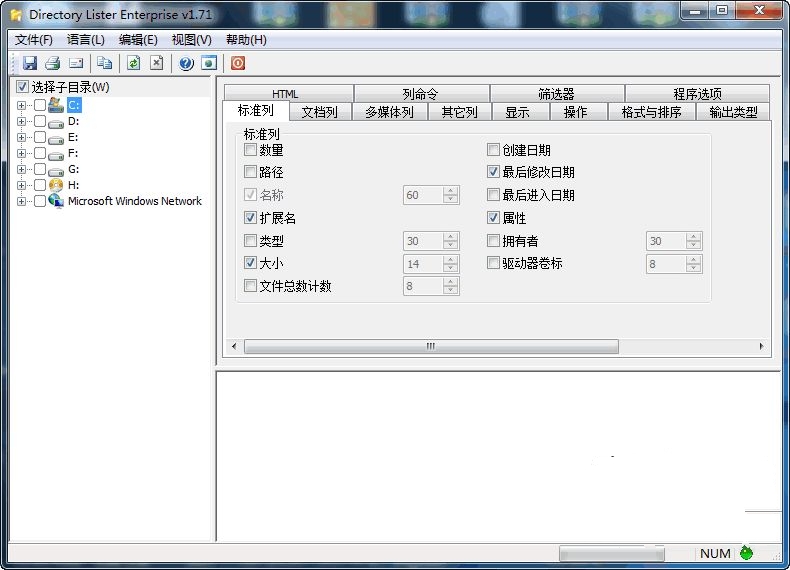Check the 创建日期 checkbox
790x570 pixels.
tap(493, 150)
